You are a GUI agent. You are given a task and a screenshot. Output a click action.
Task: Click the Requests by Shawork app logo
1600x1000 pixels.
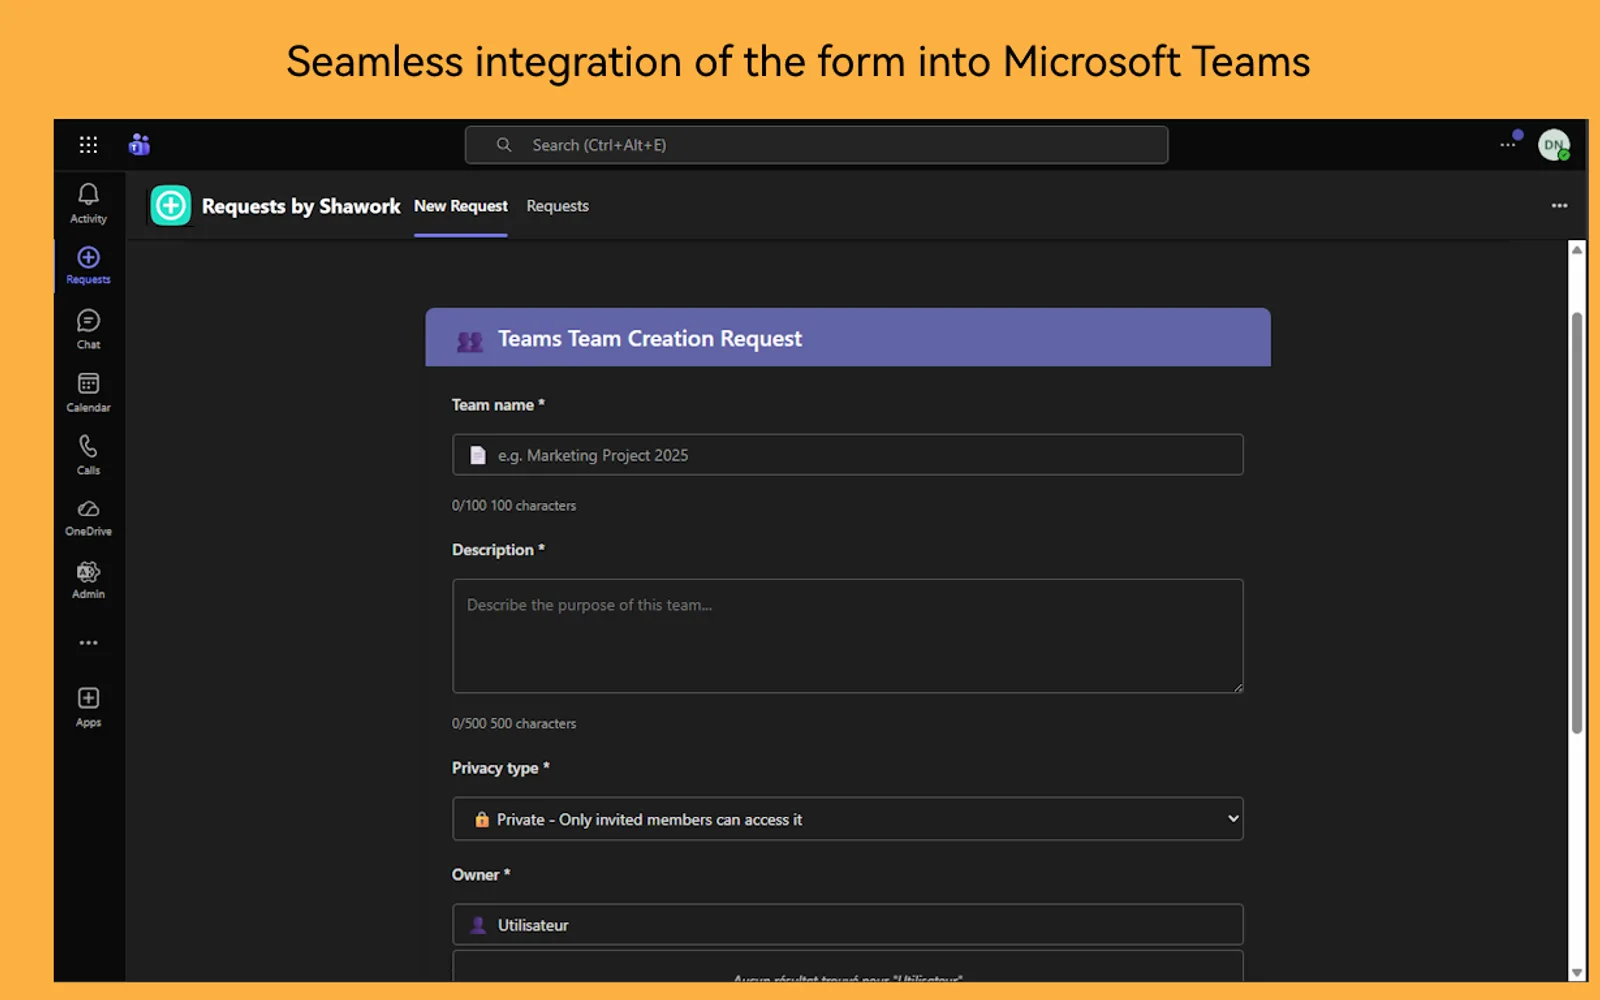click(x=170, y=206)
